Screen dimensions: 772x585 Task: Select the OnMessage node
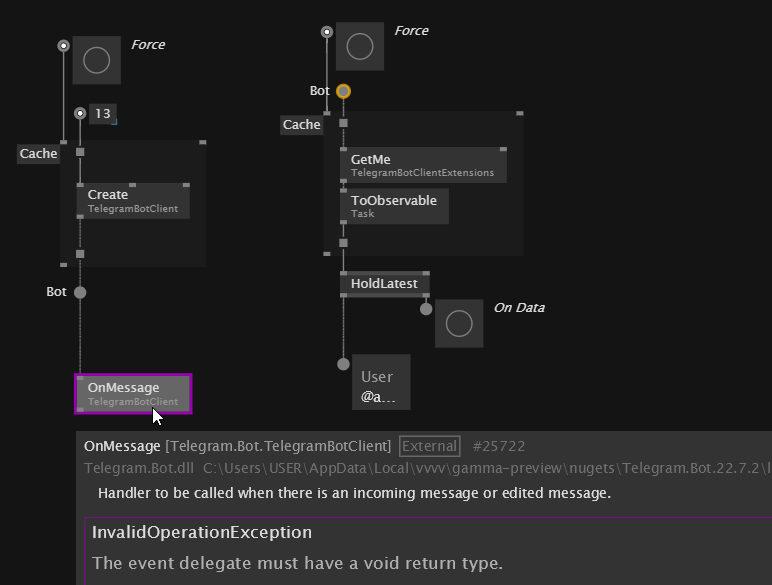pyautogui.click(x=133, y=394)
